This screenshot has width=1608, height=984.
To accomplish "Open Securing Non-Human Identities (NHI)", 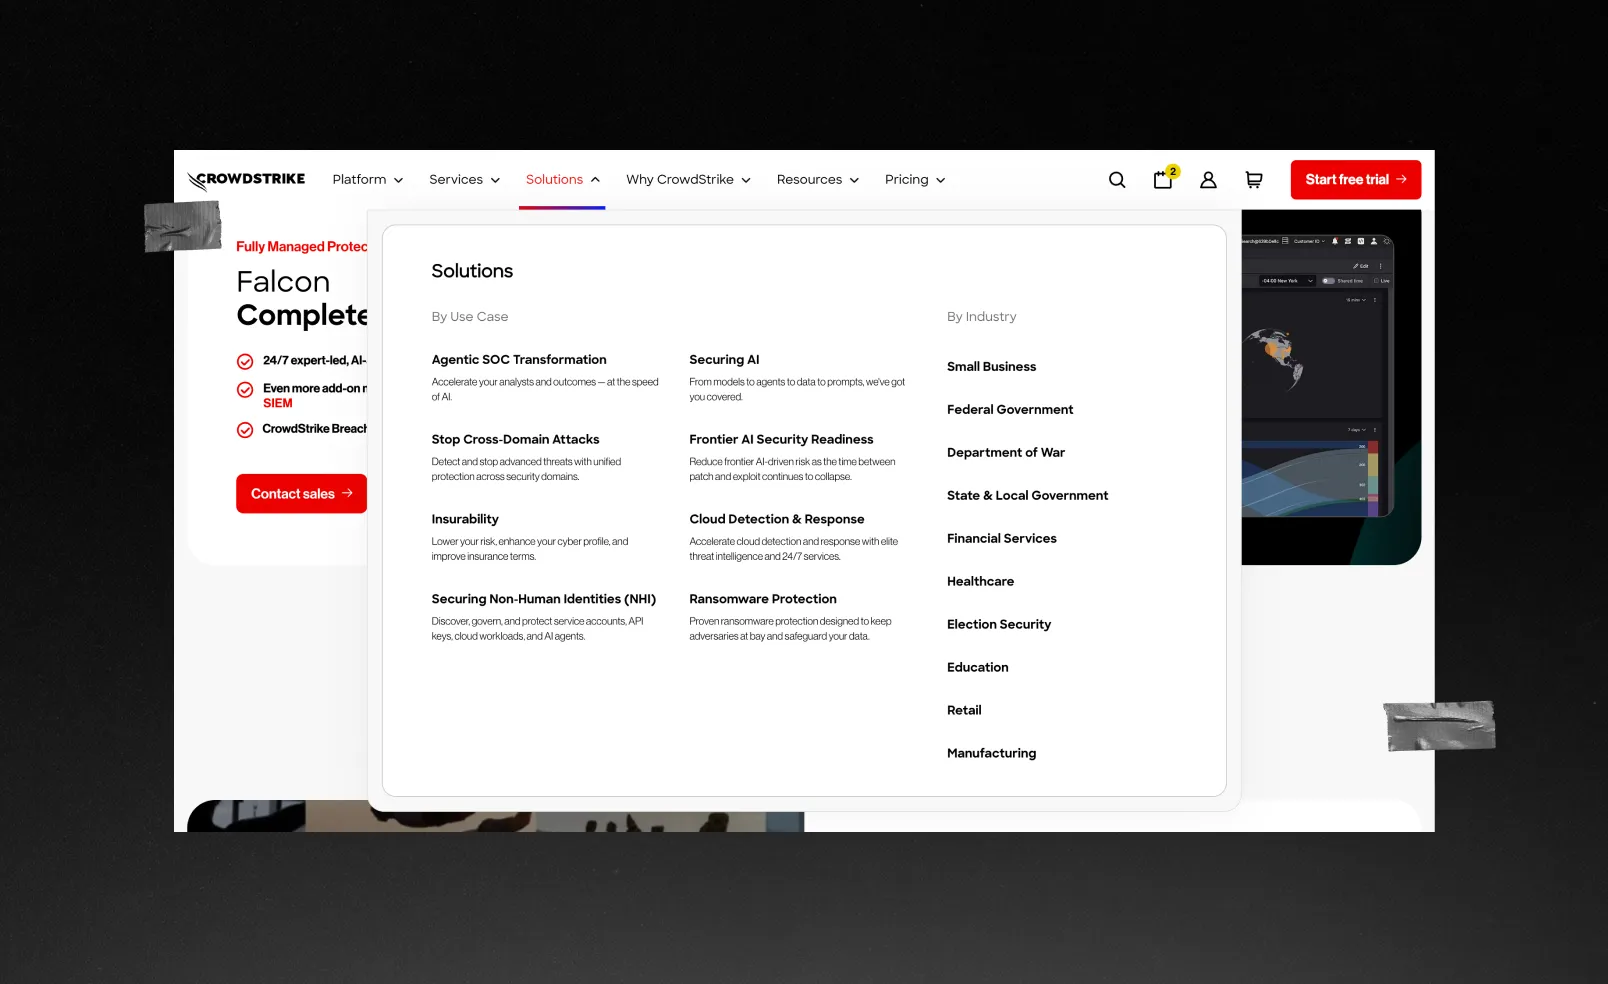I will coord(544,600).
